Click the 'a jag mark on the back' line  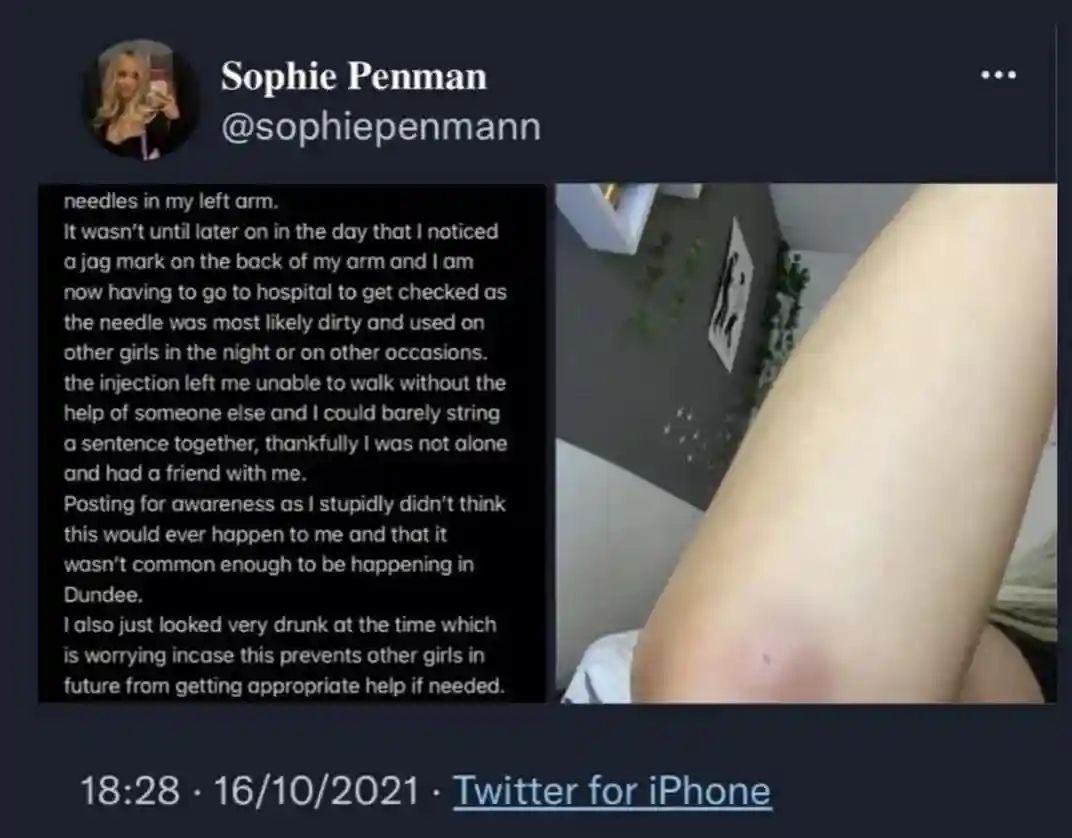pyautogui.click(x=269, y=262)
